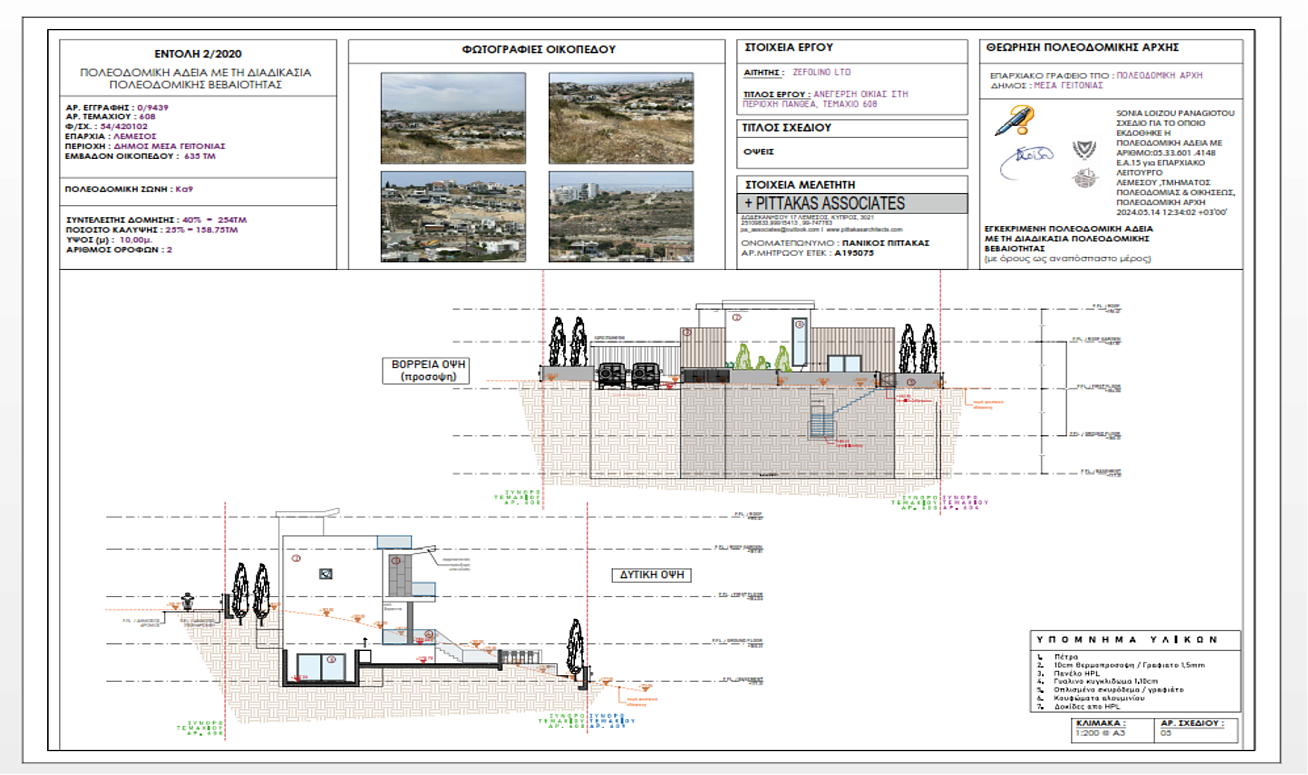Click the Cyprus coat of arms emblem
This screenshot has height=775, width=1308.
[1080, 150]
